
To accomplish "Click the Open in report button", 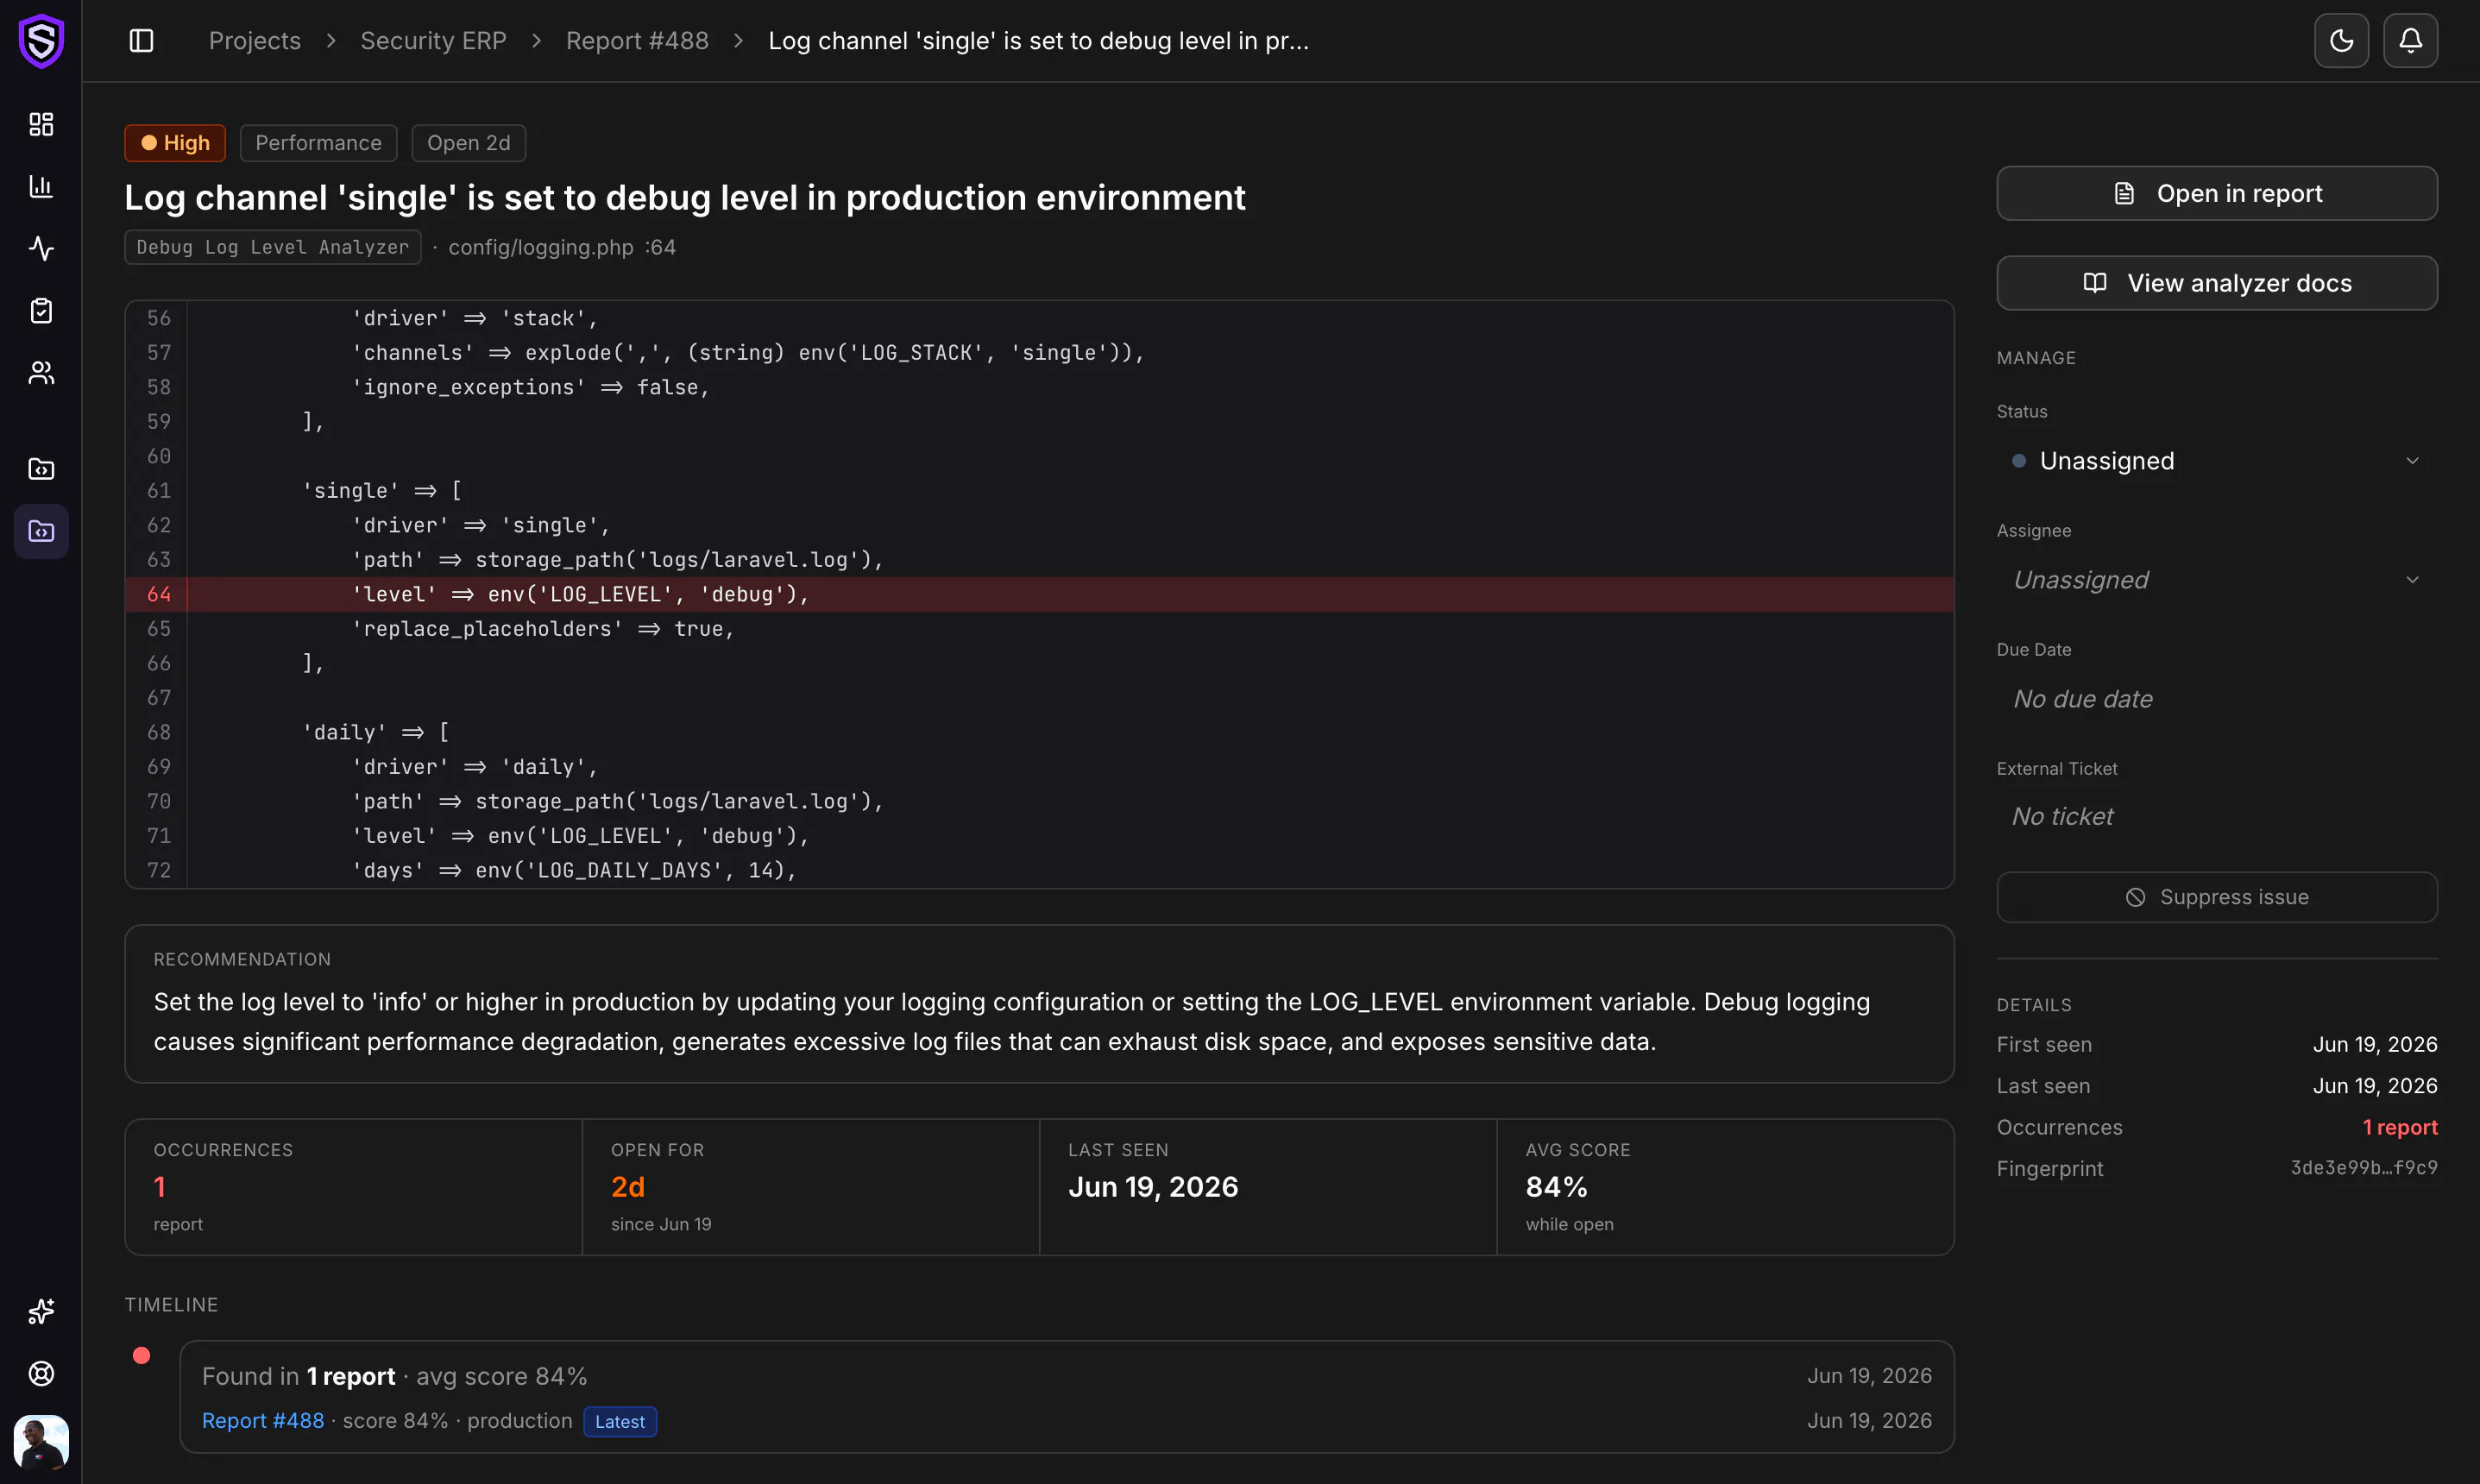I will coord(2217,193).
